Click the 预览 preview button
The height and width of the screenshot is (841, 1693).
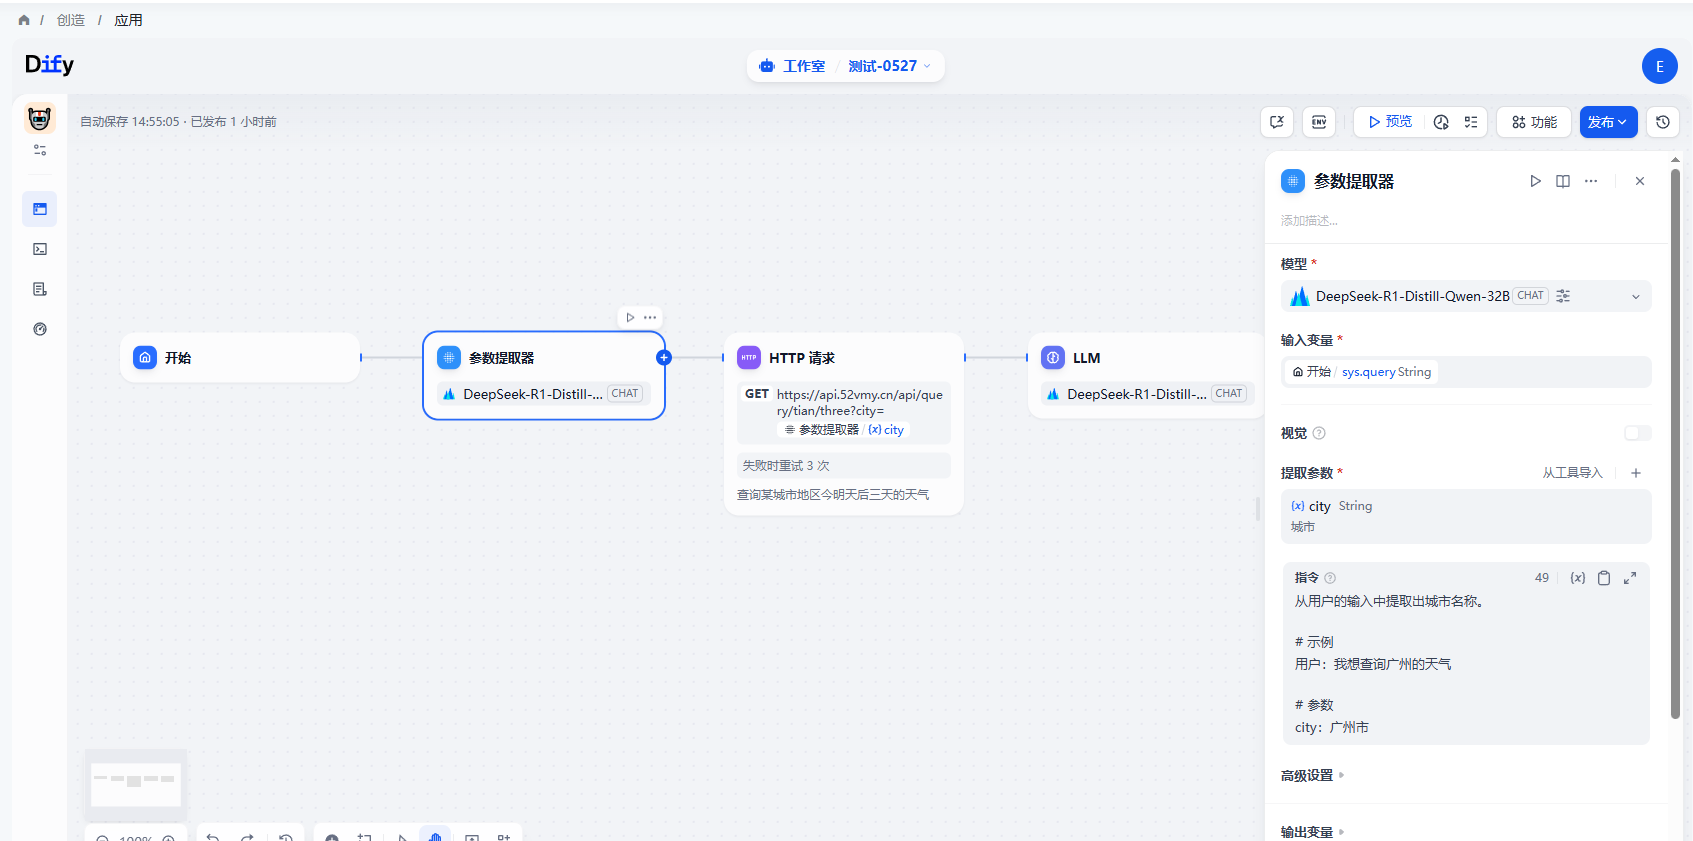coord(1390,122)
